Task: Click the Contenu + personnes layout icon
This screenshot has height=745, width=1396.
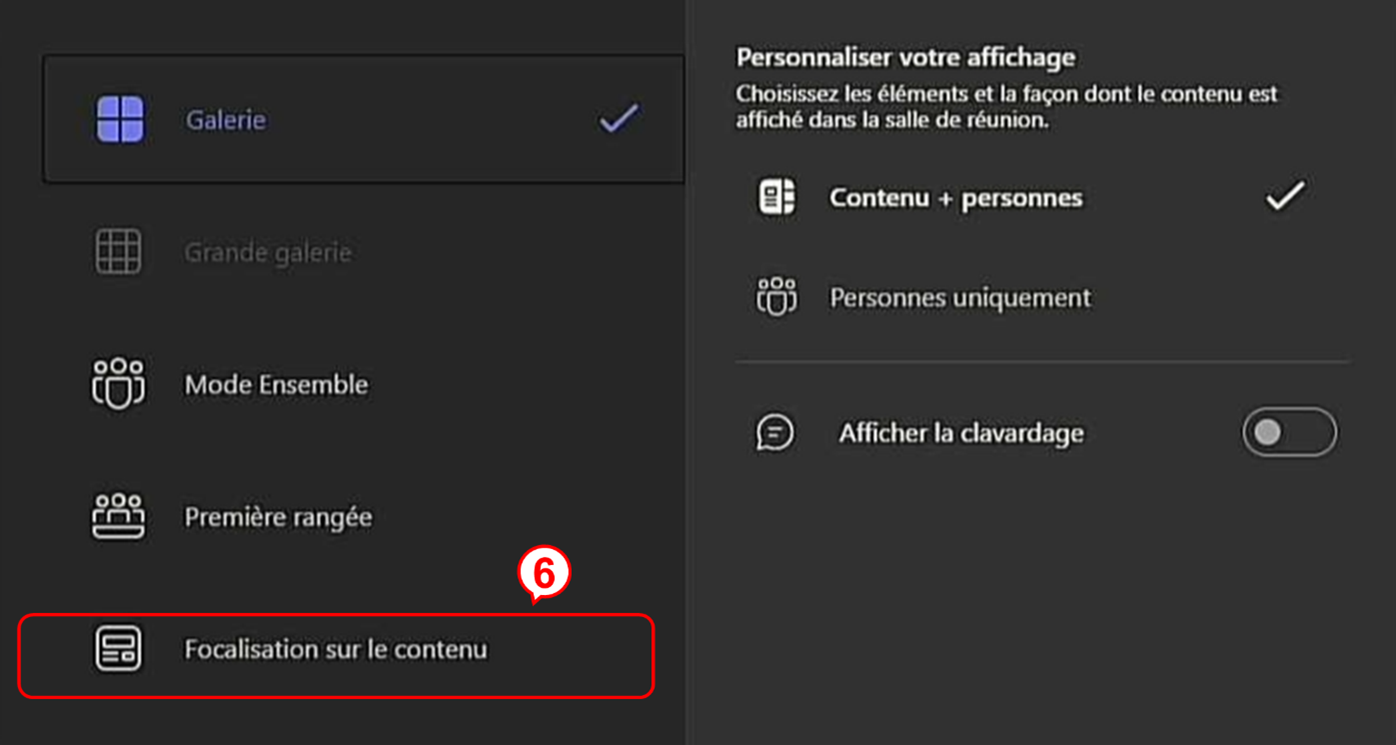Action: [777, 197]
